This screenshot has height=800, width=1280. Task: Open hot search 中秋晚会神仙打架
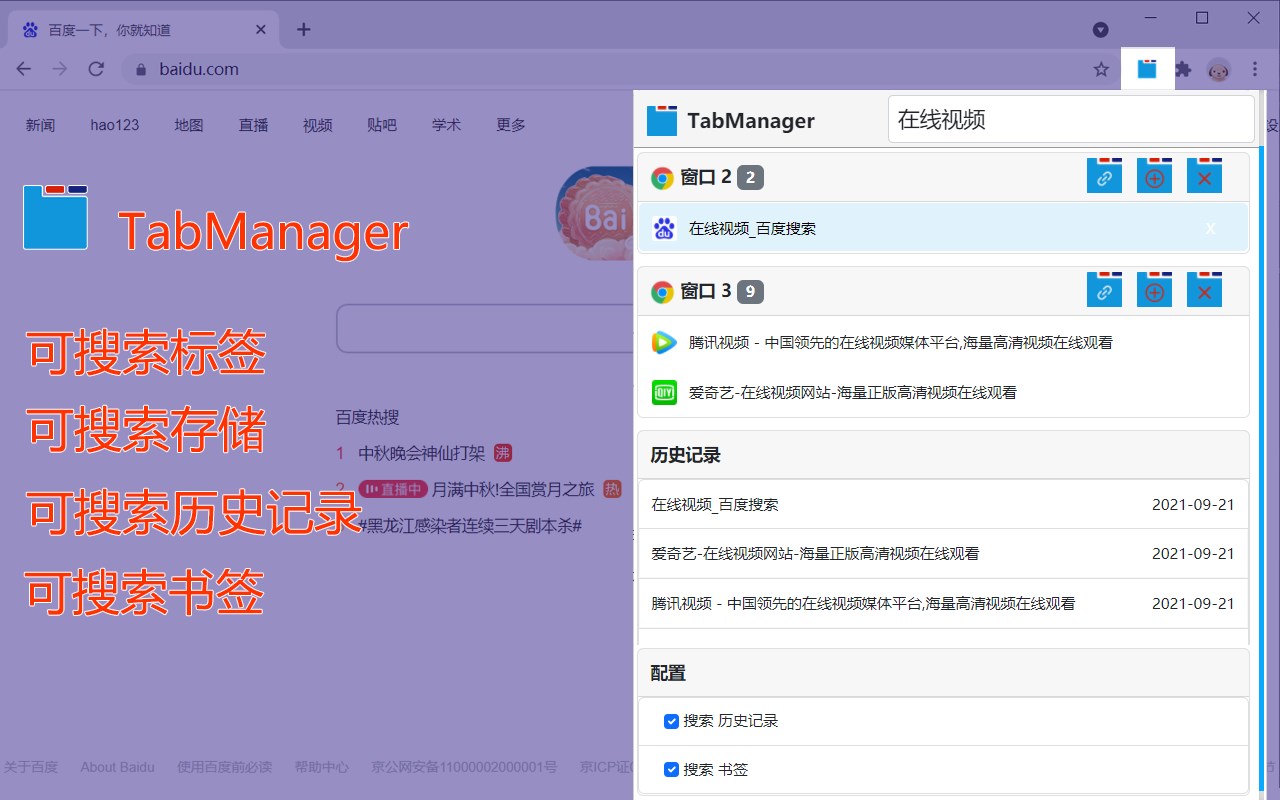coord(422,453)
